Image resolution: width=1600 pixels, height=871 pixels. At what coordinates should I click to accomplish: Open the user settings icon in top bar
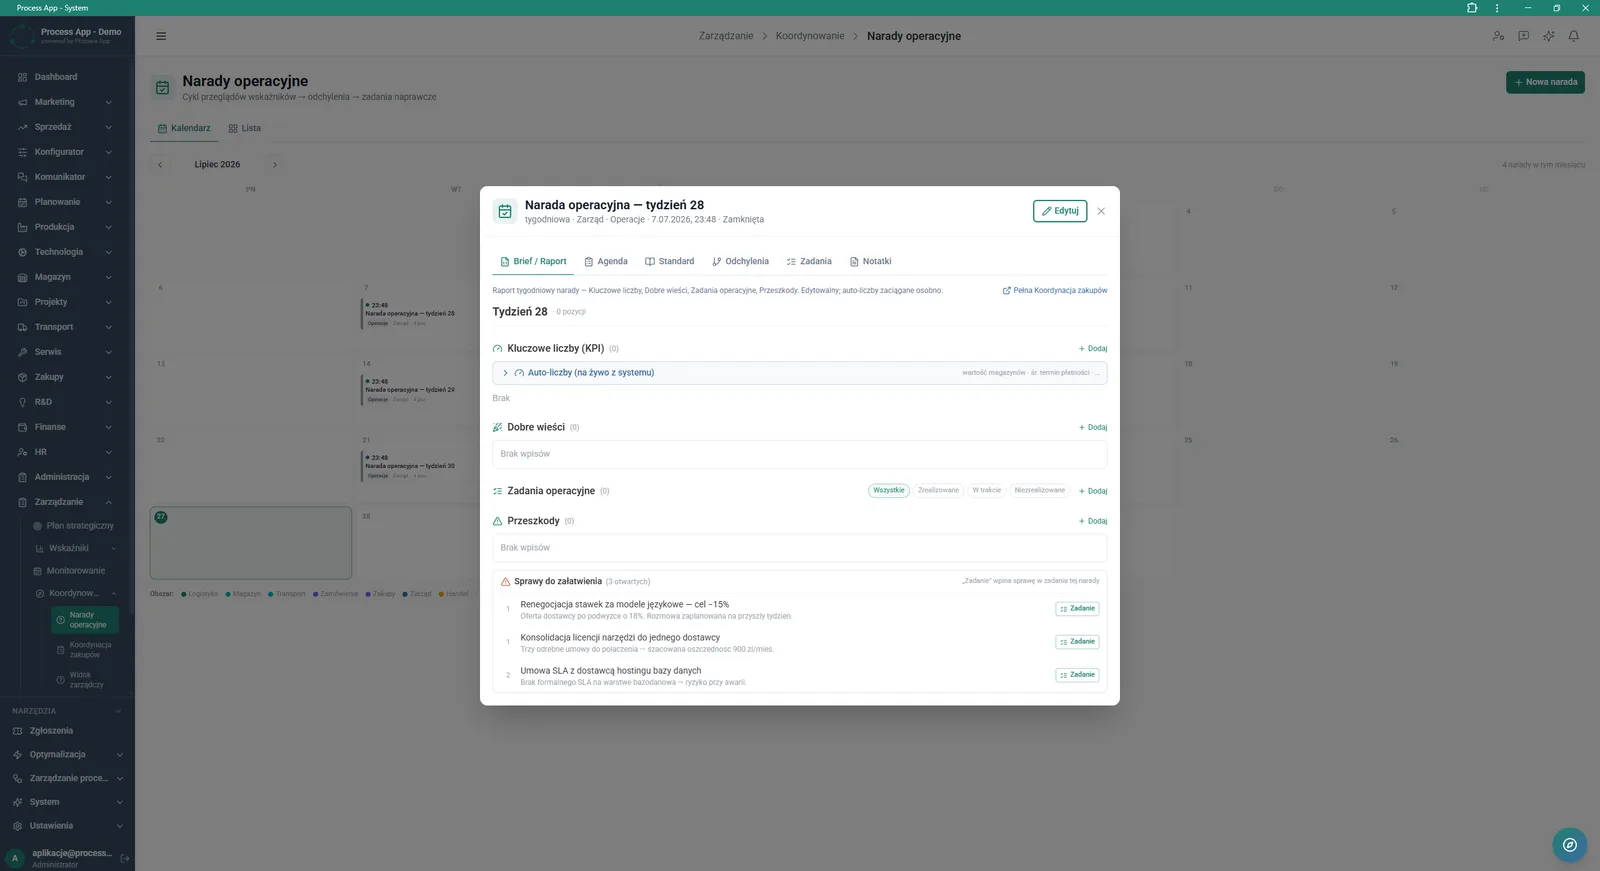tap(1498, 36)
